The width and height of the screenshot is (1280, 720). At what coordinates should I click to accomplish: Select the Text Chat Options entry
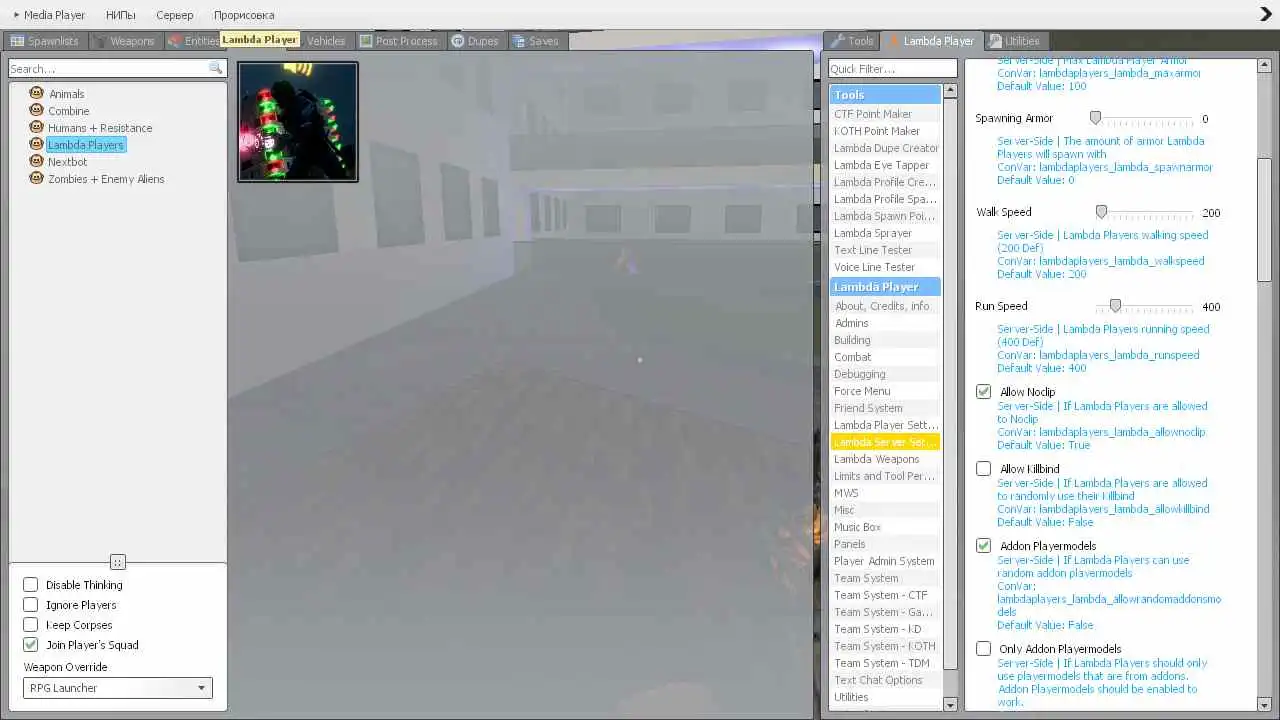885,680
